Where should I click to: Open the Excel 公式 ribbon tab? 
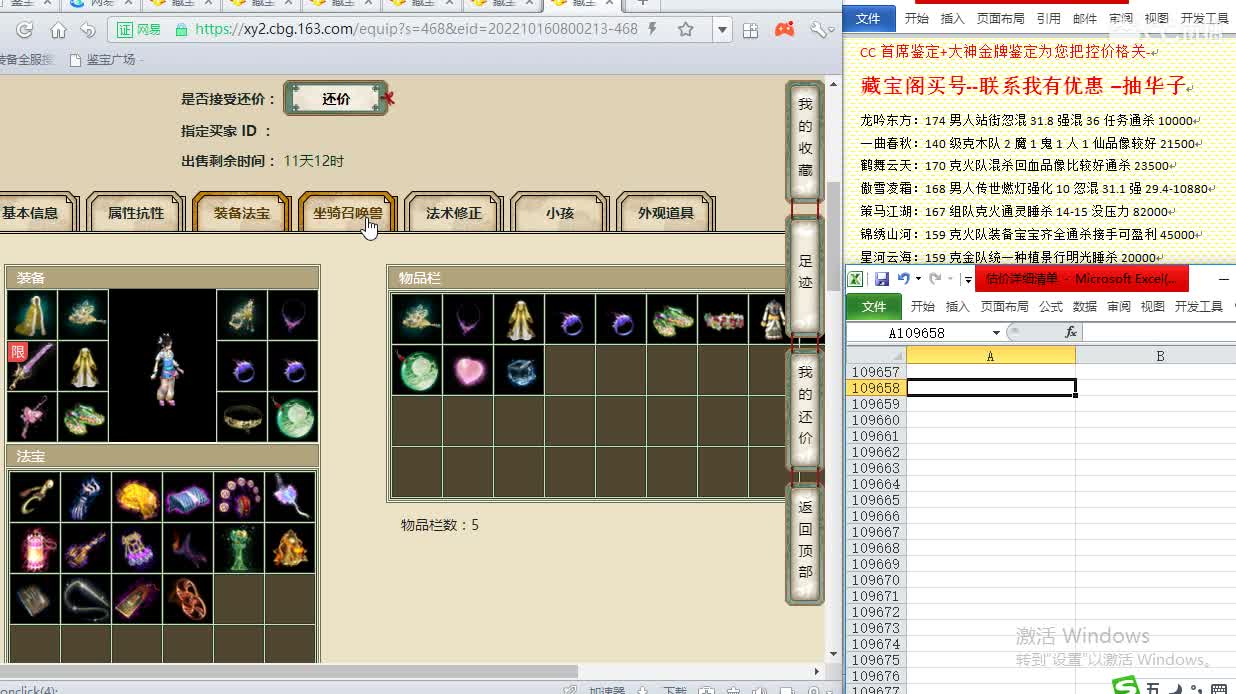pyautogui.click(x=1051, y=307)
